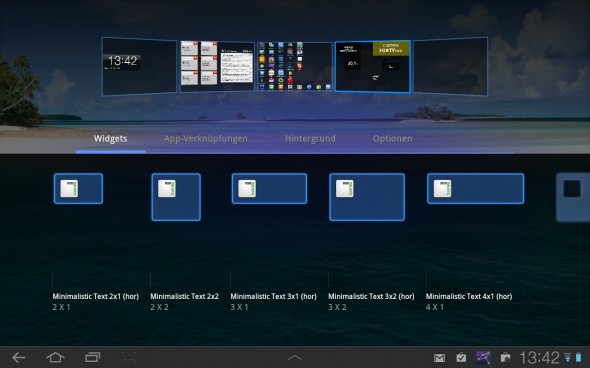
Task: Select the home screen with note widgets
Action: 217,67
